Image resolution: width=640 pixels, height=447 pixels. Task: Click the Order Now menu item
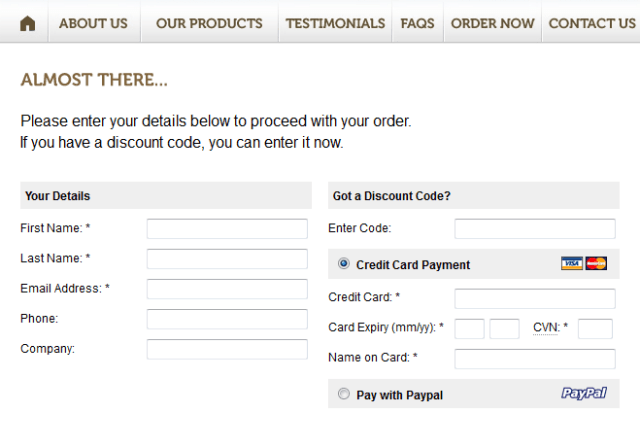click(492, 23)
